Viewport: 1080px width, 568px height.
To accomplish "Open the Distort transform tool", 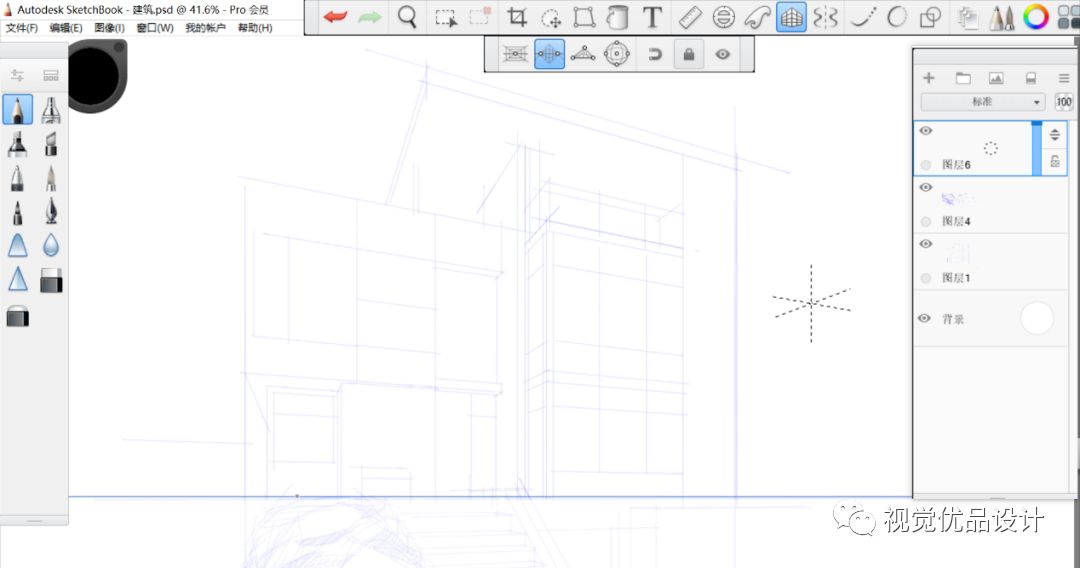I will tap(584, 17).
